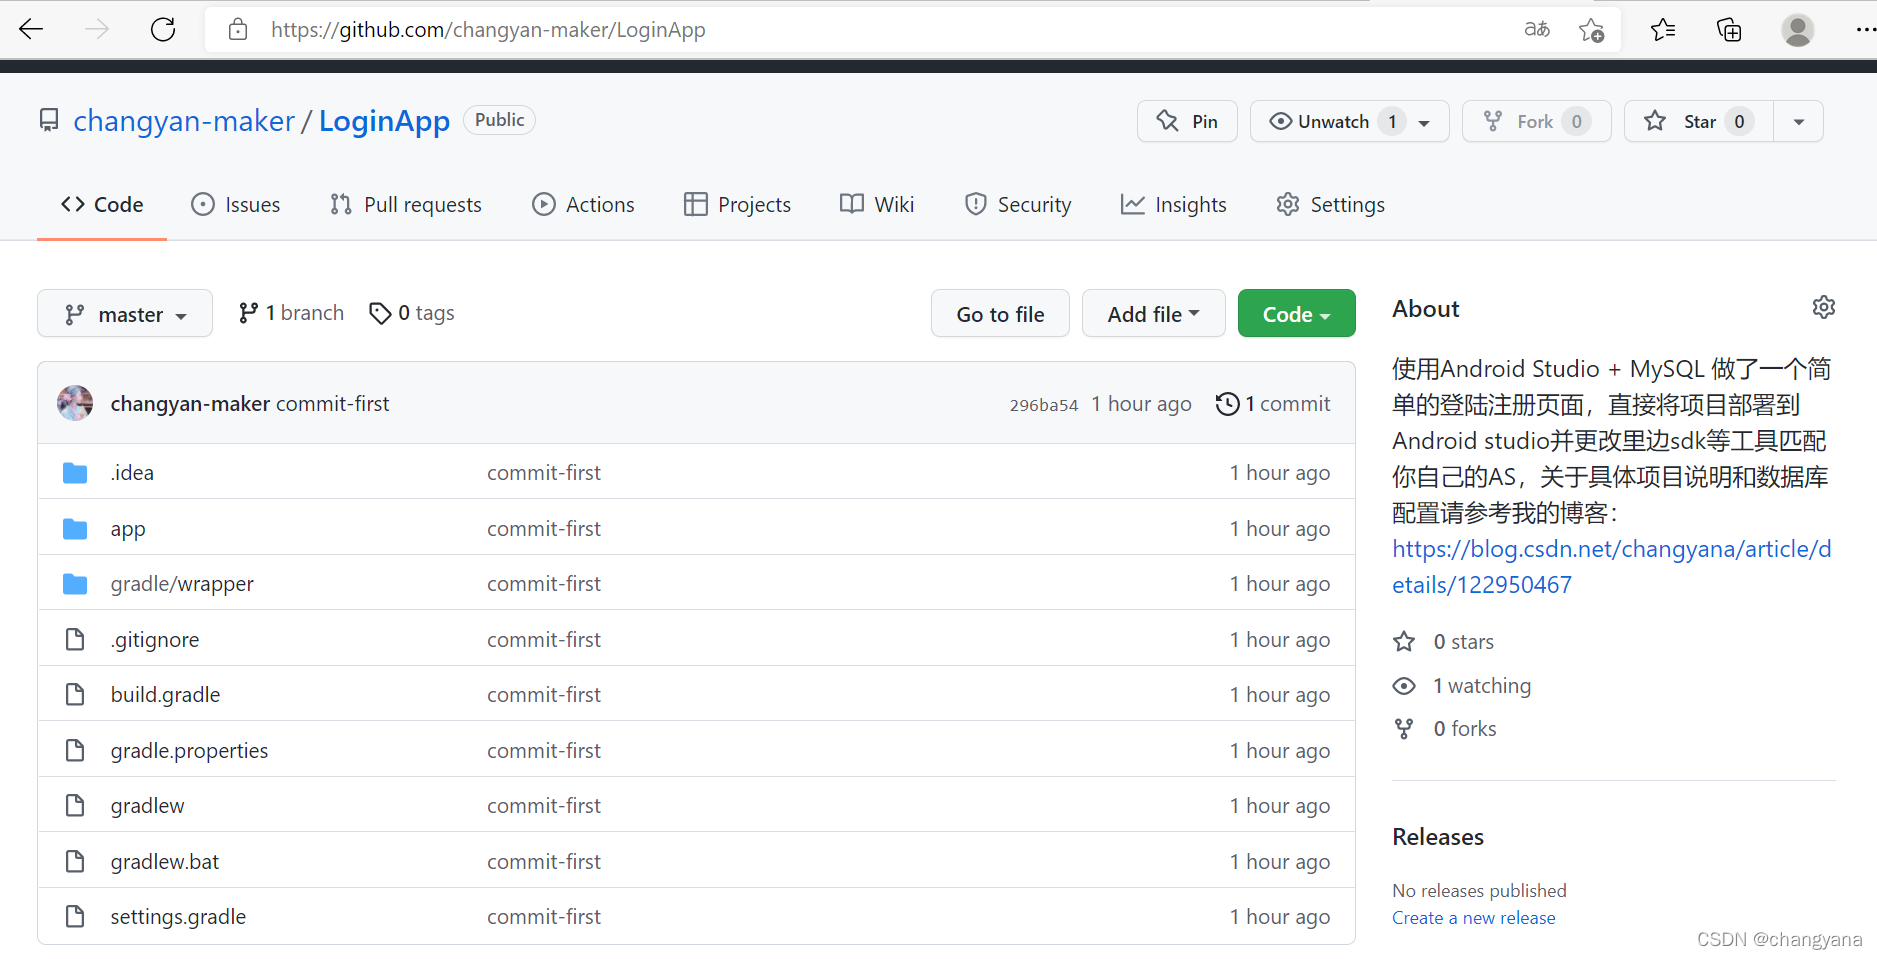Open the browser profile avatar
Image resolution: width=1877 pixels, height=959 pixels.
coord(1797,30)
